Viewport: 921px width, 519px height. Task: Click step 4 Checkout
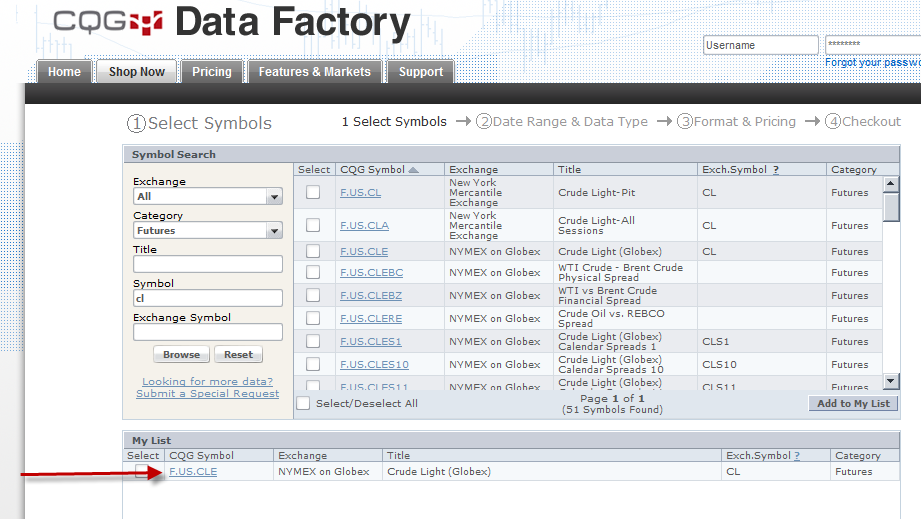point(863,122)
